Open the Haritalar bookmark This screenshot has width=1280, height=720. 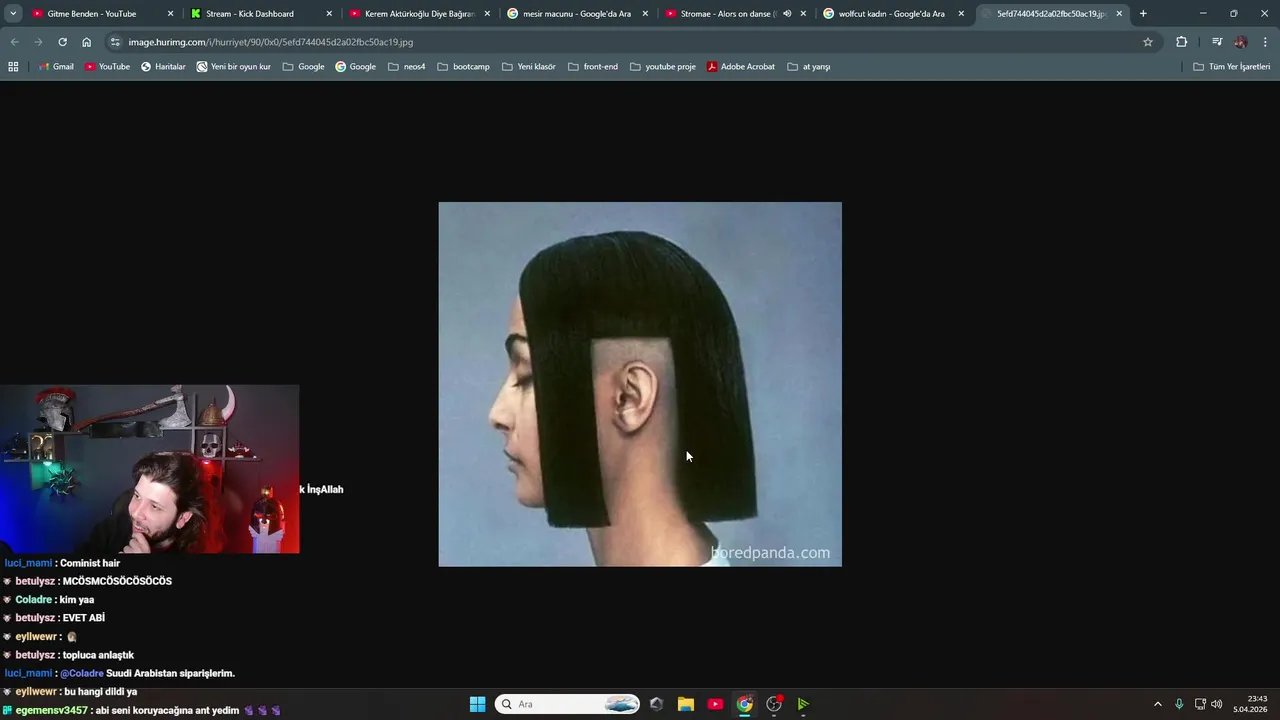point(163,67)
